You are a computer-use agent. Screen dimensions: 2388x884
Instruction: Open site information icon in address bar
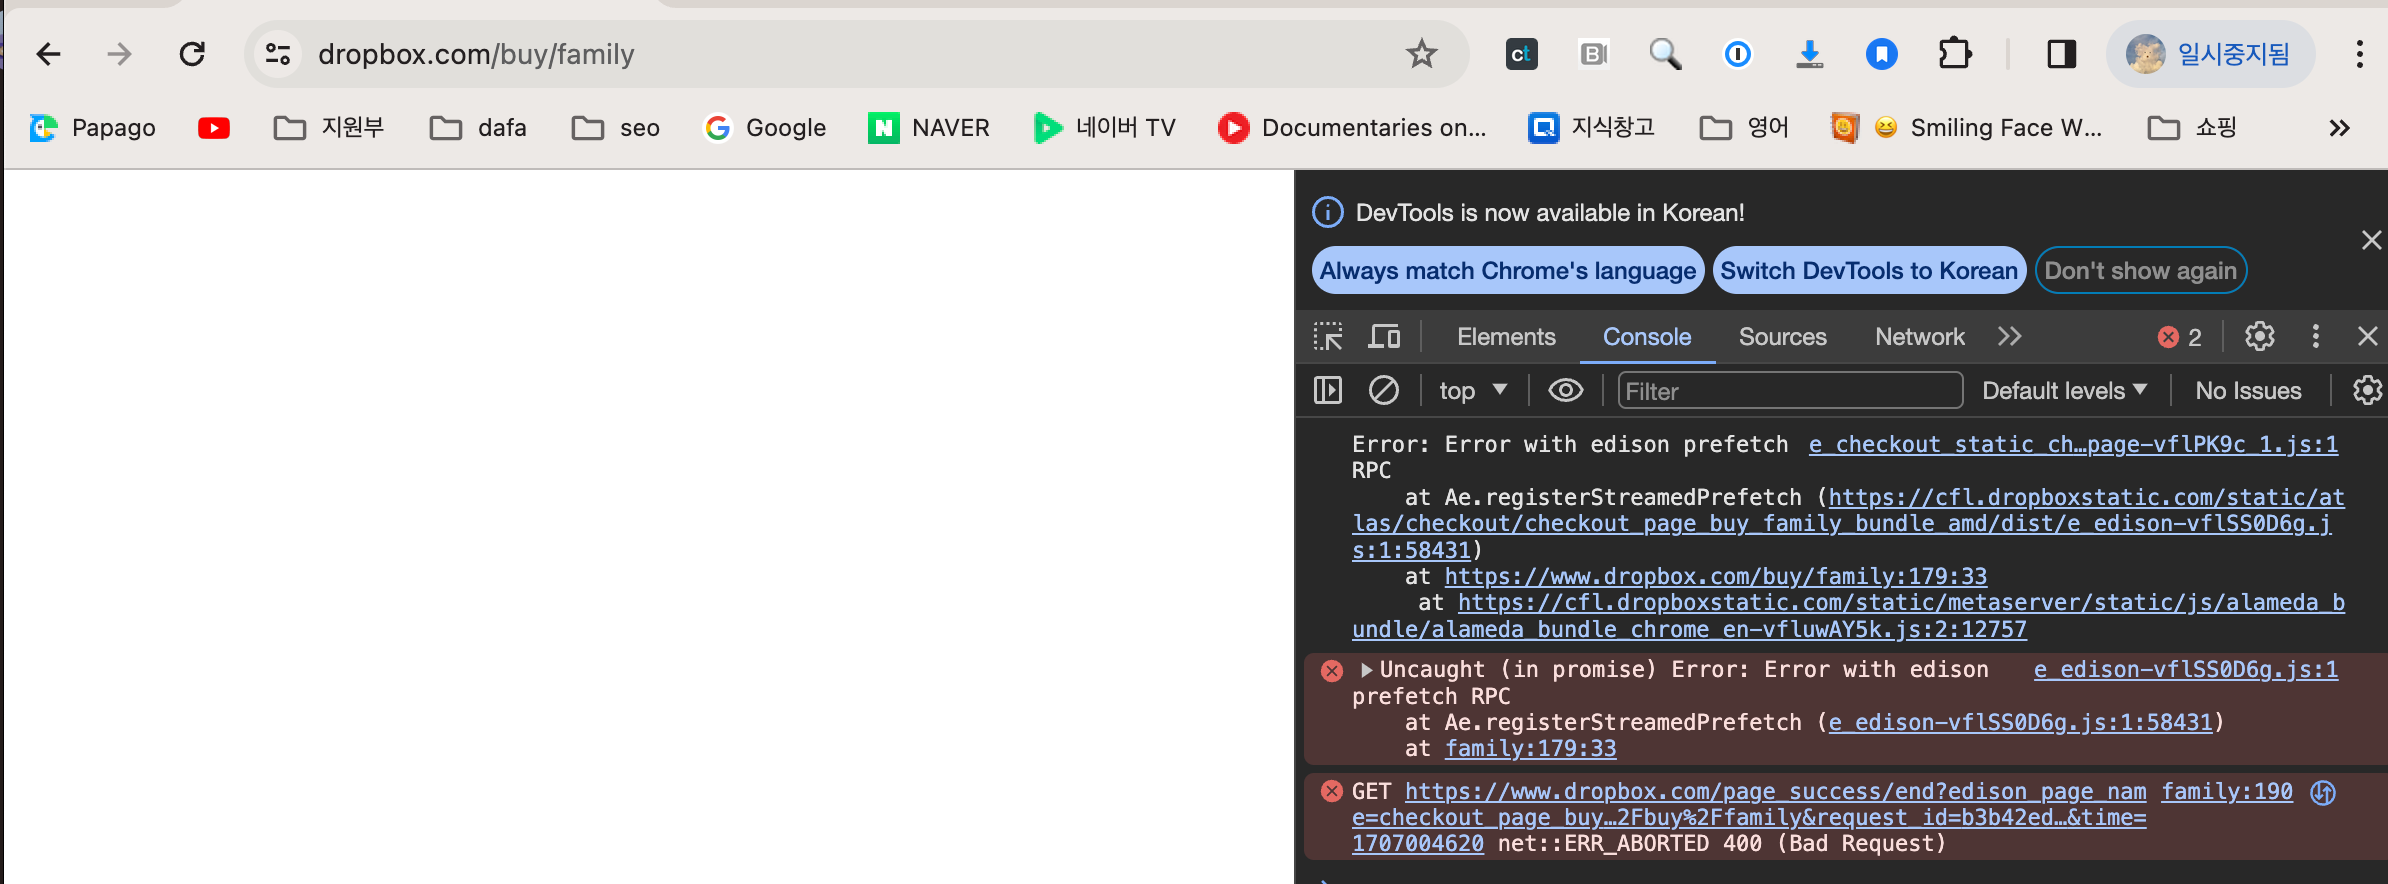278,54
